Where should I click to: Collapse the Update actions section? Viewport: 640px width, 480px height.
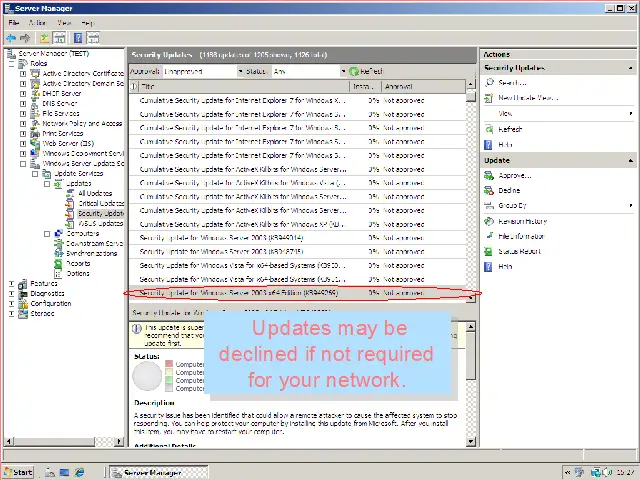pos(631,160)
